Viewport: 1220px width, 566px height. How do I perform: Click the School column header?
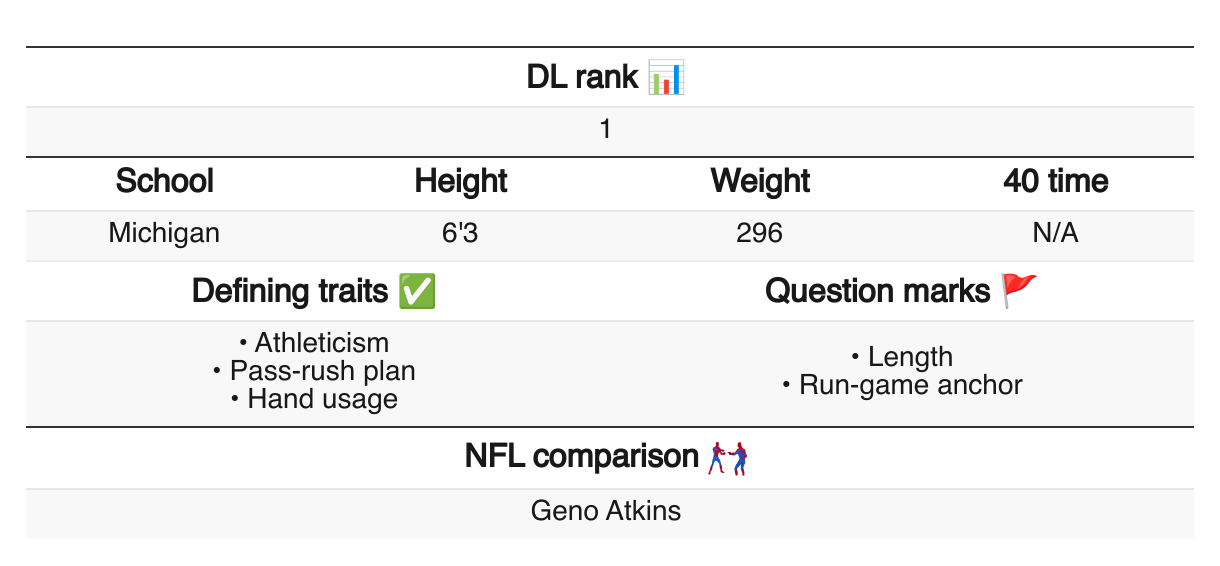pos(165,181)
